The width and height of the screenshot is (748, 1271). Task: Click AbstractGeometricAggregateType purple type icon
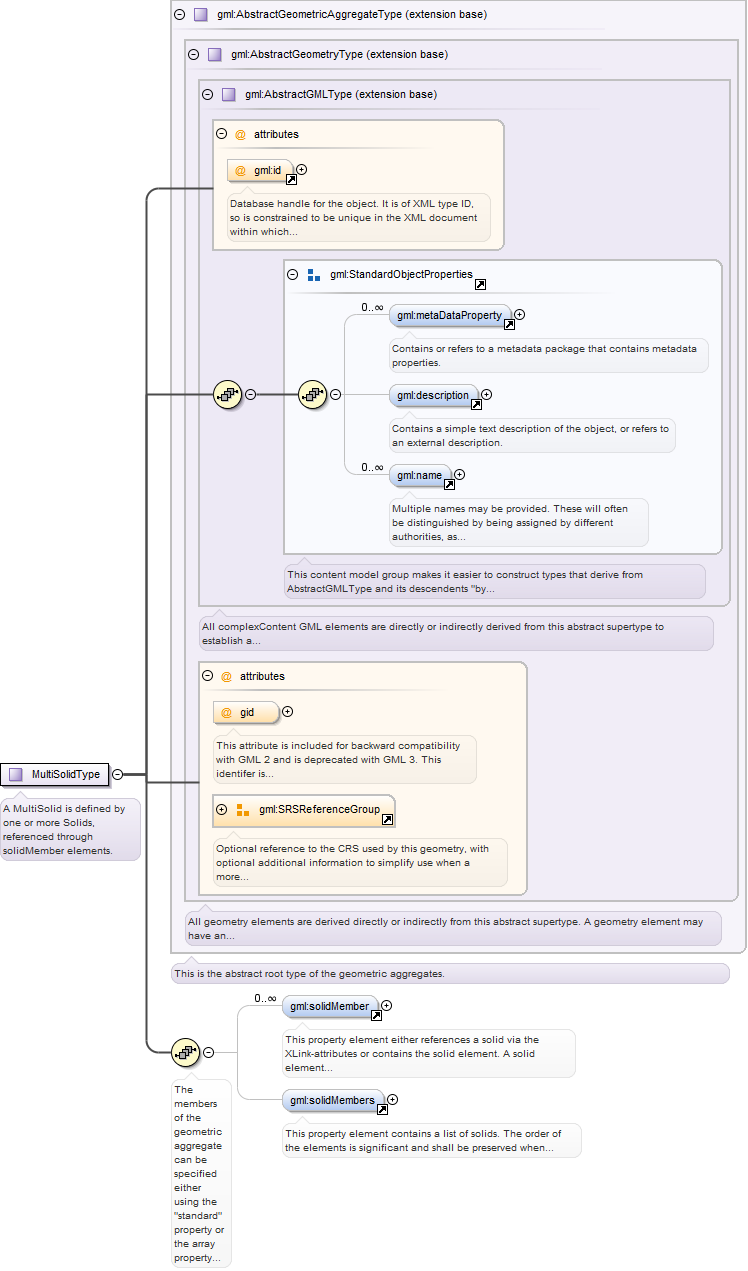(200, 15)
